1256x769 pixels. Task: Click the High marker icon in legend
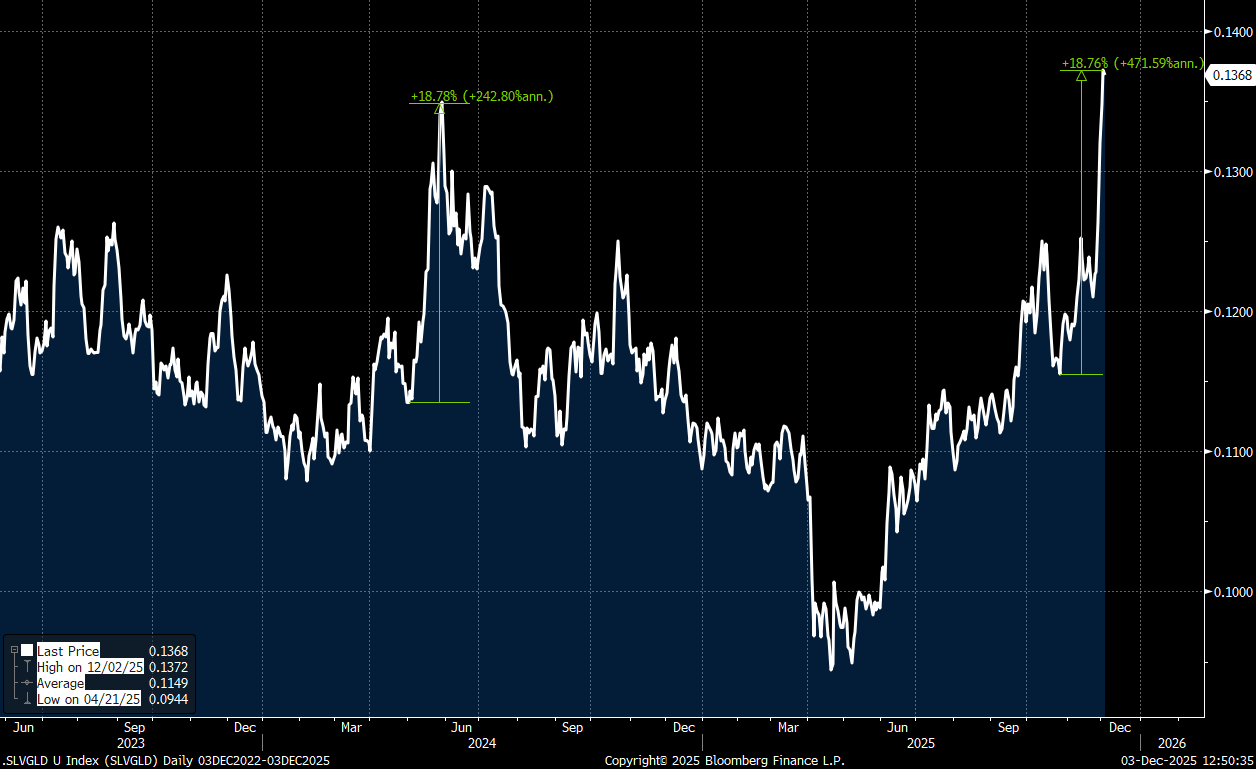coord(27,667)
